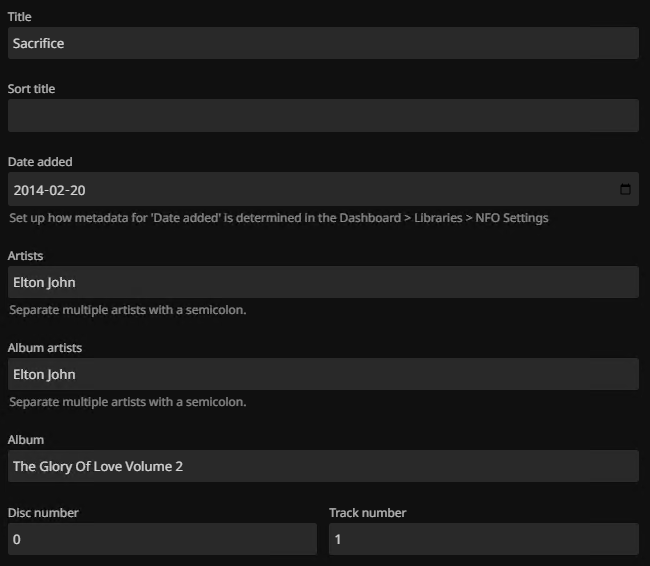Click the Date added label
The height and width of the screenshot is (566, 650).
point(40,162)
